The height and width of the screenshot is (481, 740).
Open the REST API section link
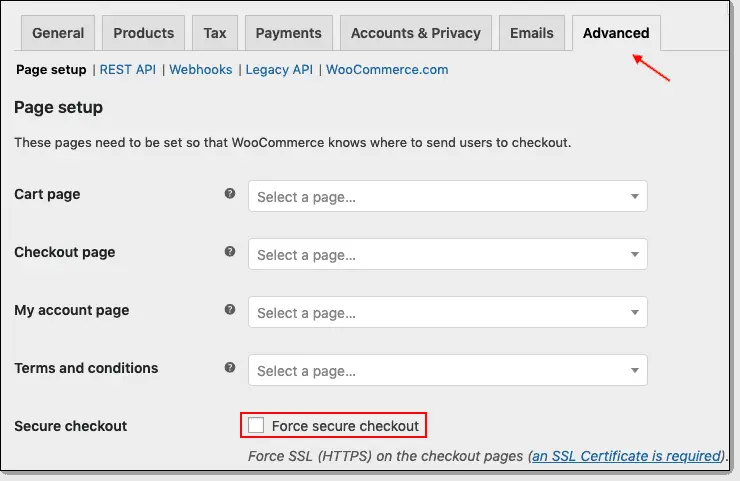[x=129, y=70]
